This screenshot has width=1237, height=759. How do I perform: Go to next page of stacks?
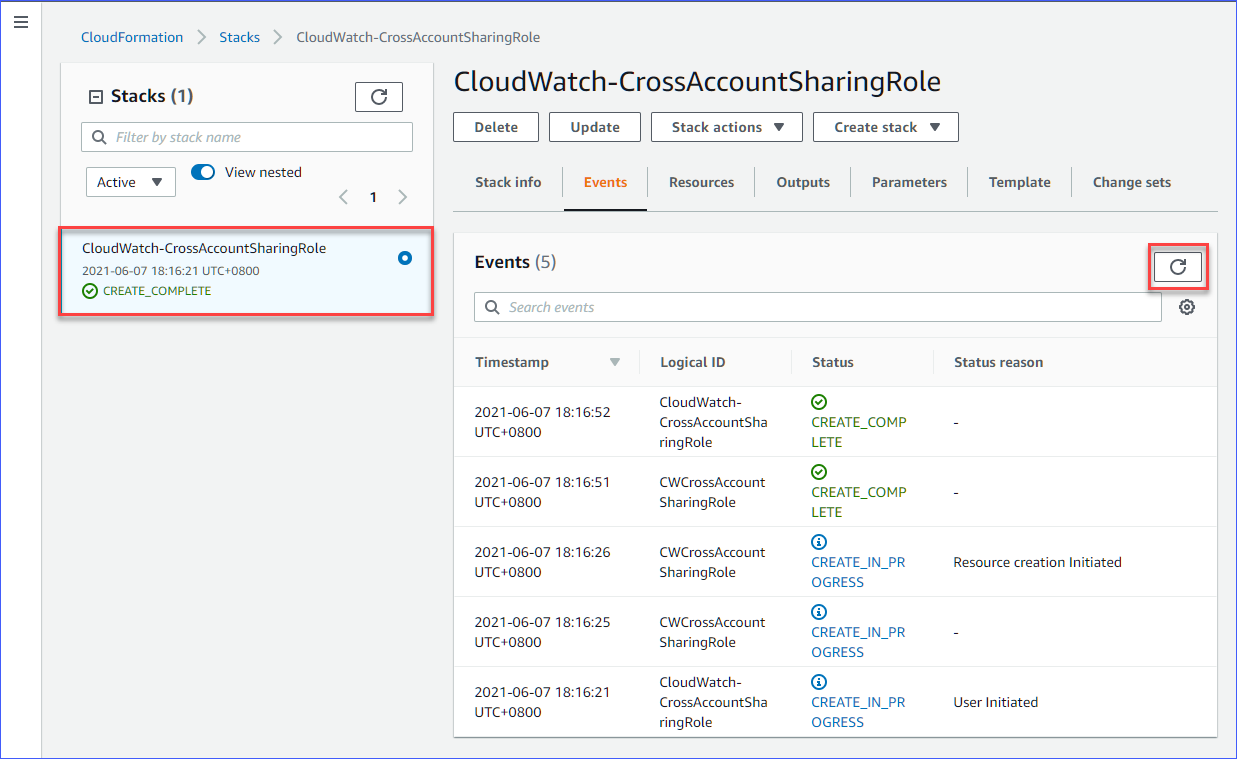(403, 197)
